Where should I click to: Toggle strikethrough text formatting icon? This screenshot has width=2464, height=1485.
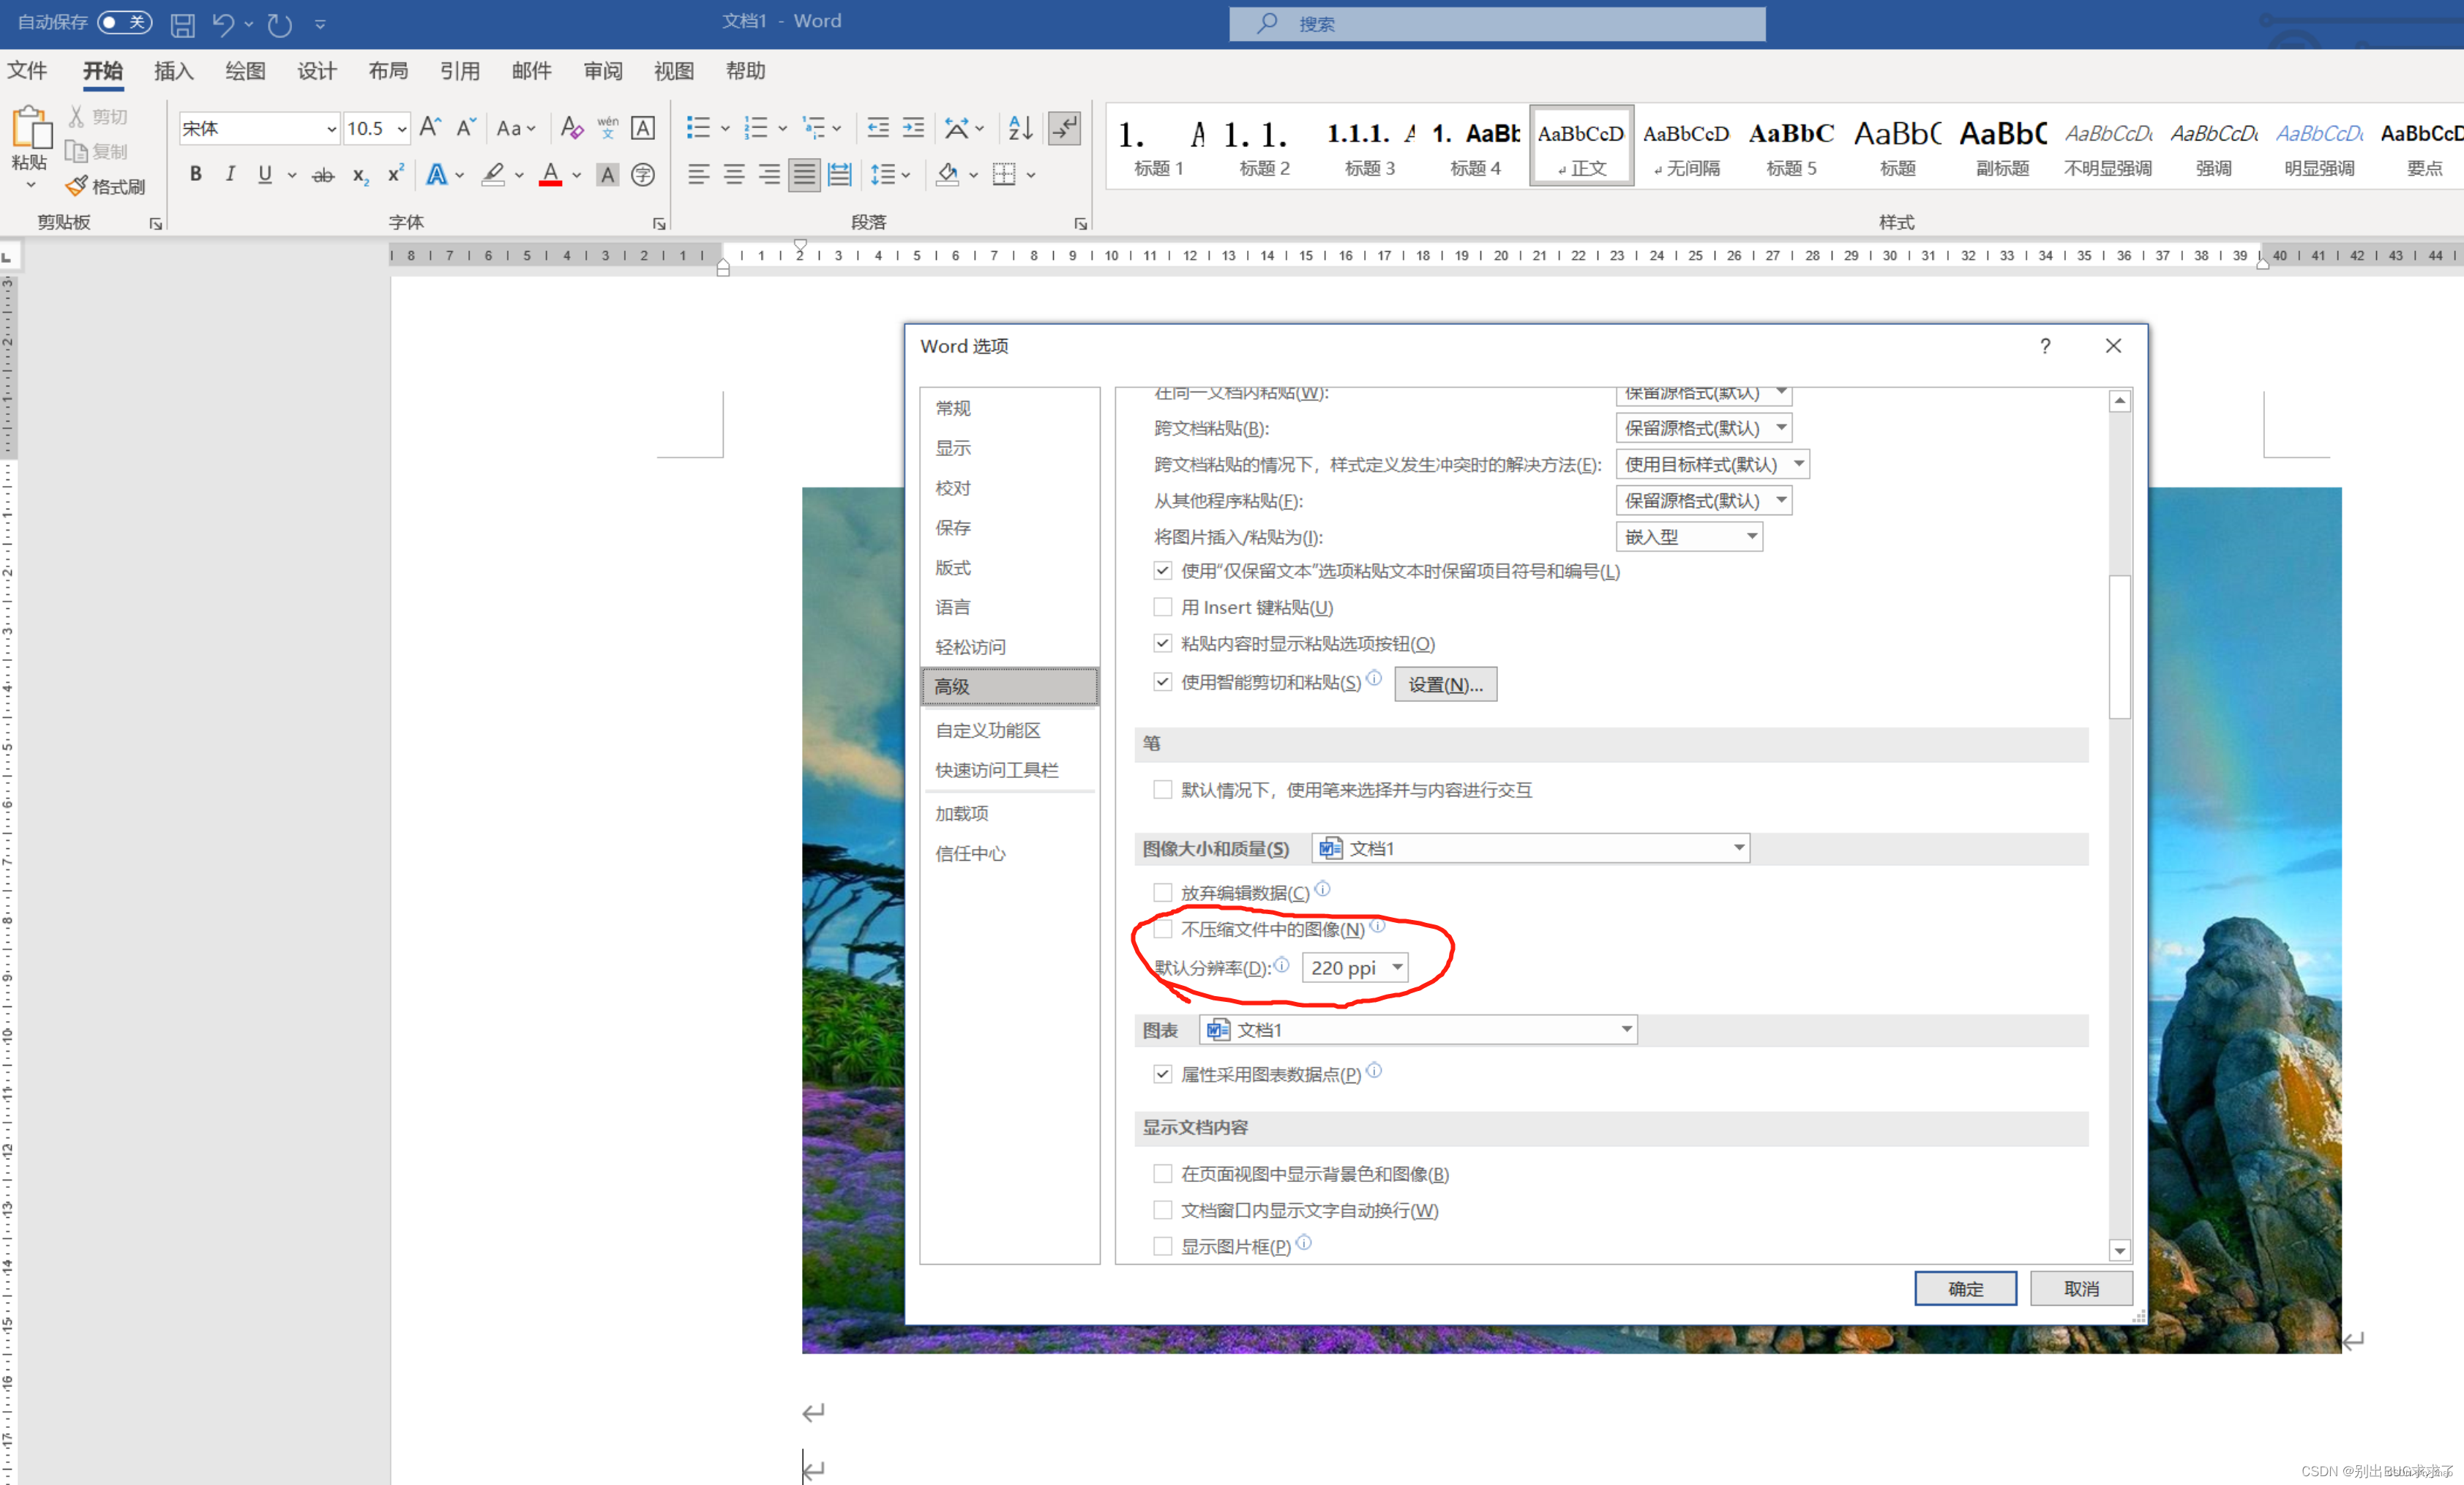[322, 175]
